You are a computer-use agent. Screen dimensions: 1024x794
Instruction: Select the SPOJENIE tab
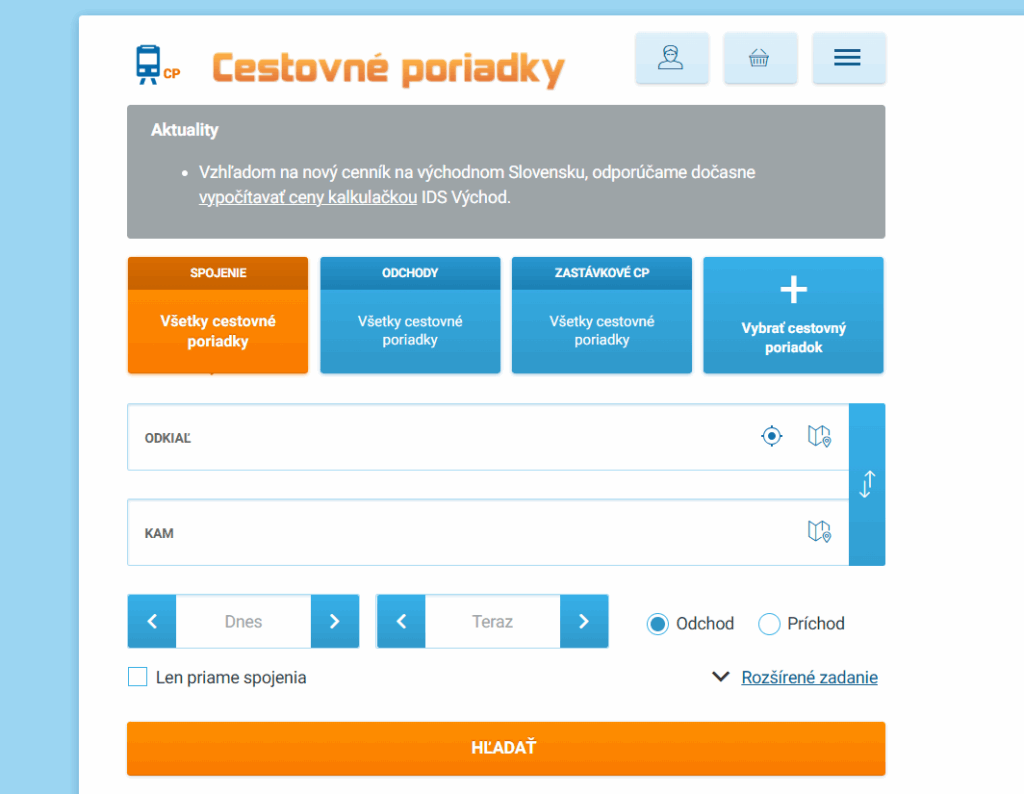pyautogui.click(x=217, y=315)
